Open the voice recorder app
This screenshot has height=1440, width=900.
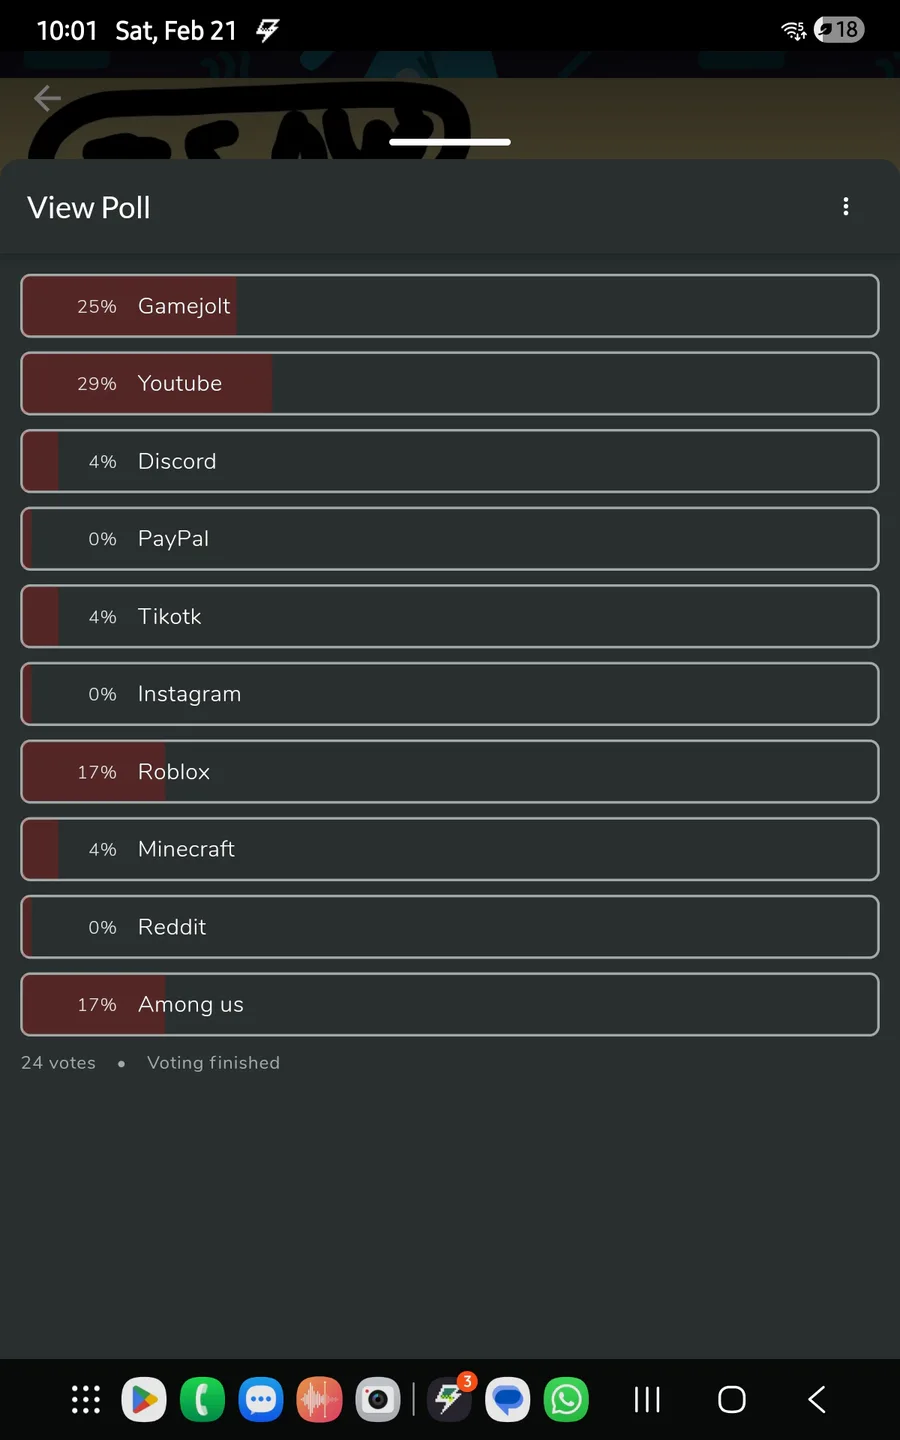point(319,1399)
